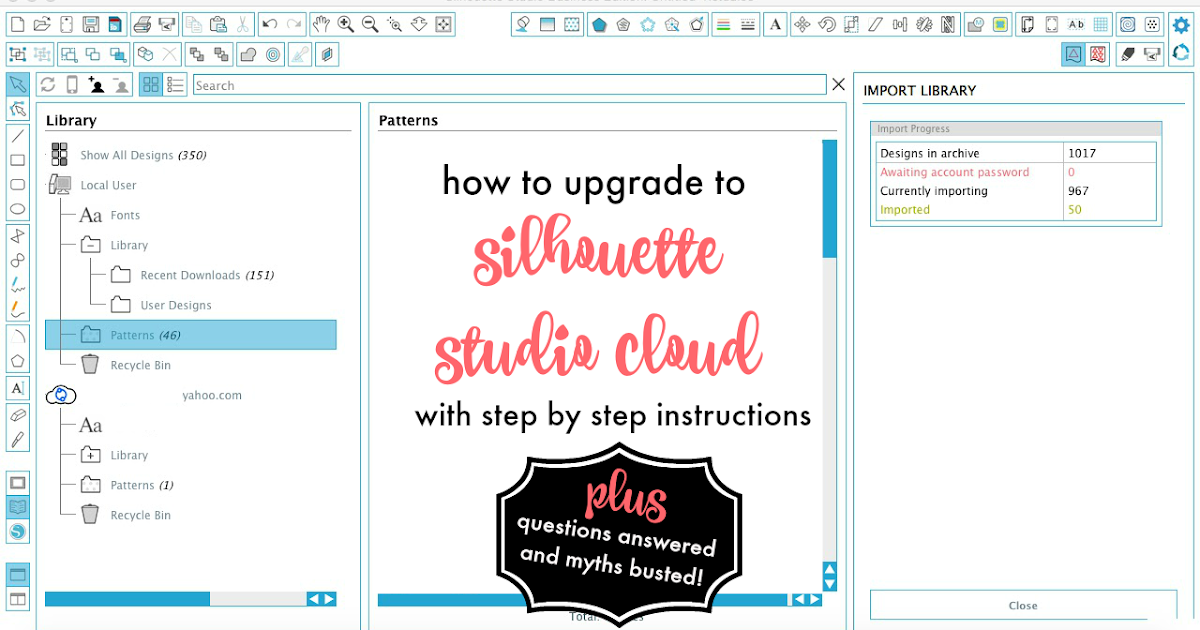Select the Zoom In tool
Screen dimensions: 1200x630
[x=344, y=24]
